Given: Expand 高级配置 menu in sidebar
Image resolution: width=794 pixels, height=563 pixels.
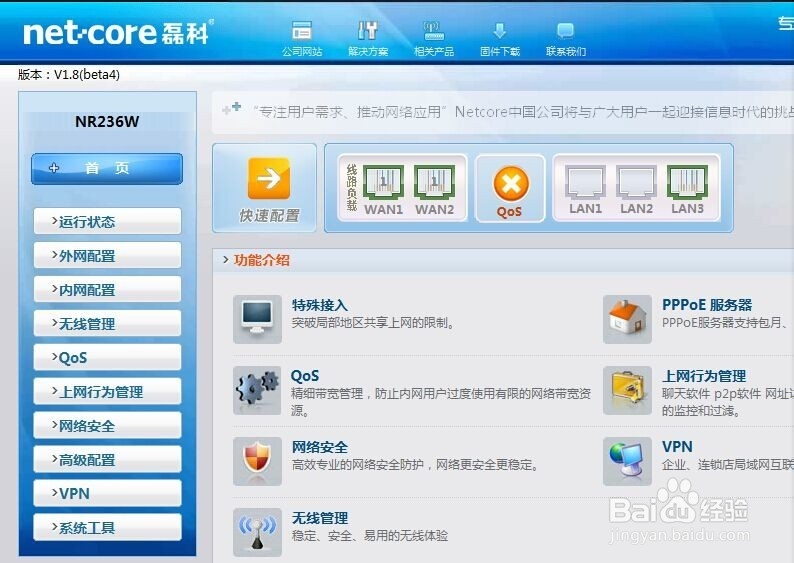Looking at the screenshot, I should click(x=107, y=459).
